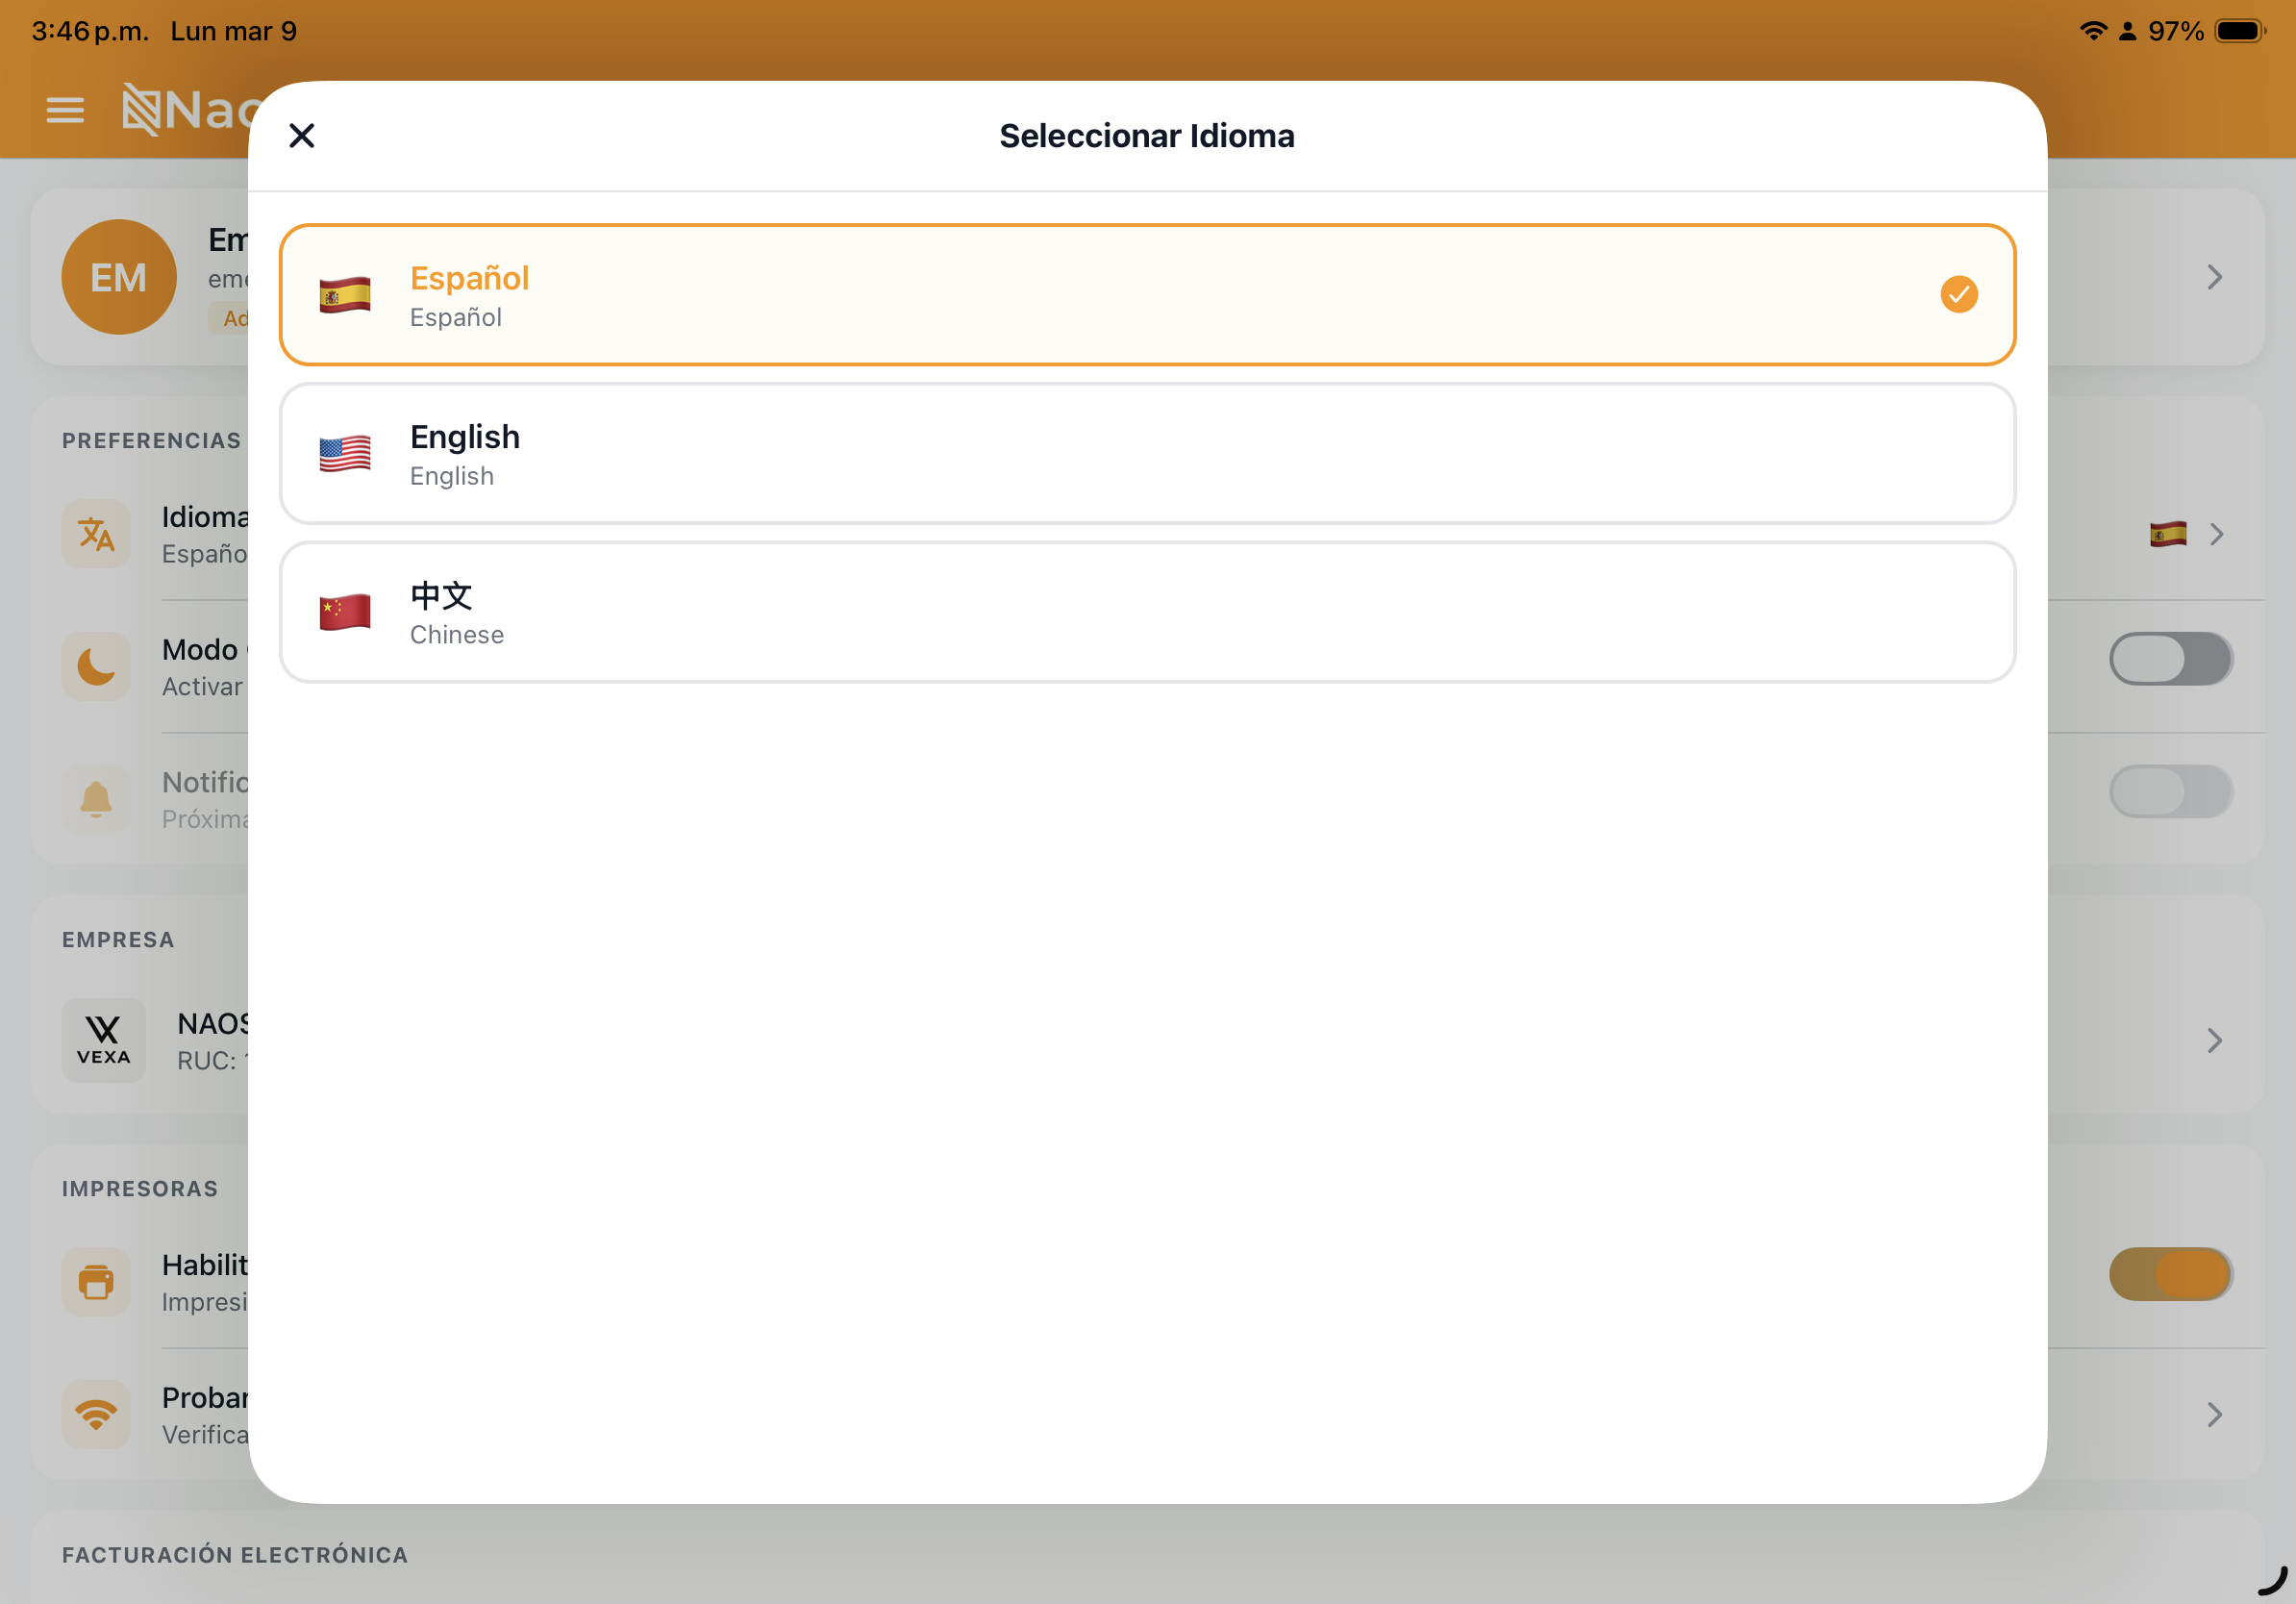Click the EM profile avatar
Viewport: 2296px width, 1604px height.
tap(119, 277)
